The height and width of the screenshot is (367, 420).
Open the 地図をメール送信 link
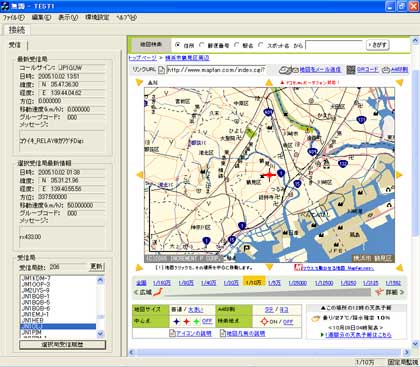click(x=320, y=70)
